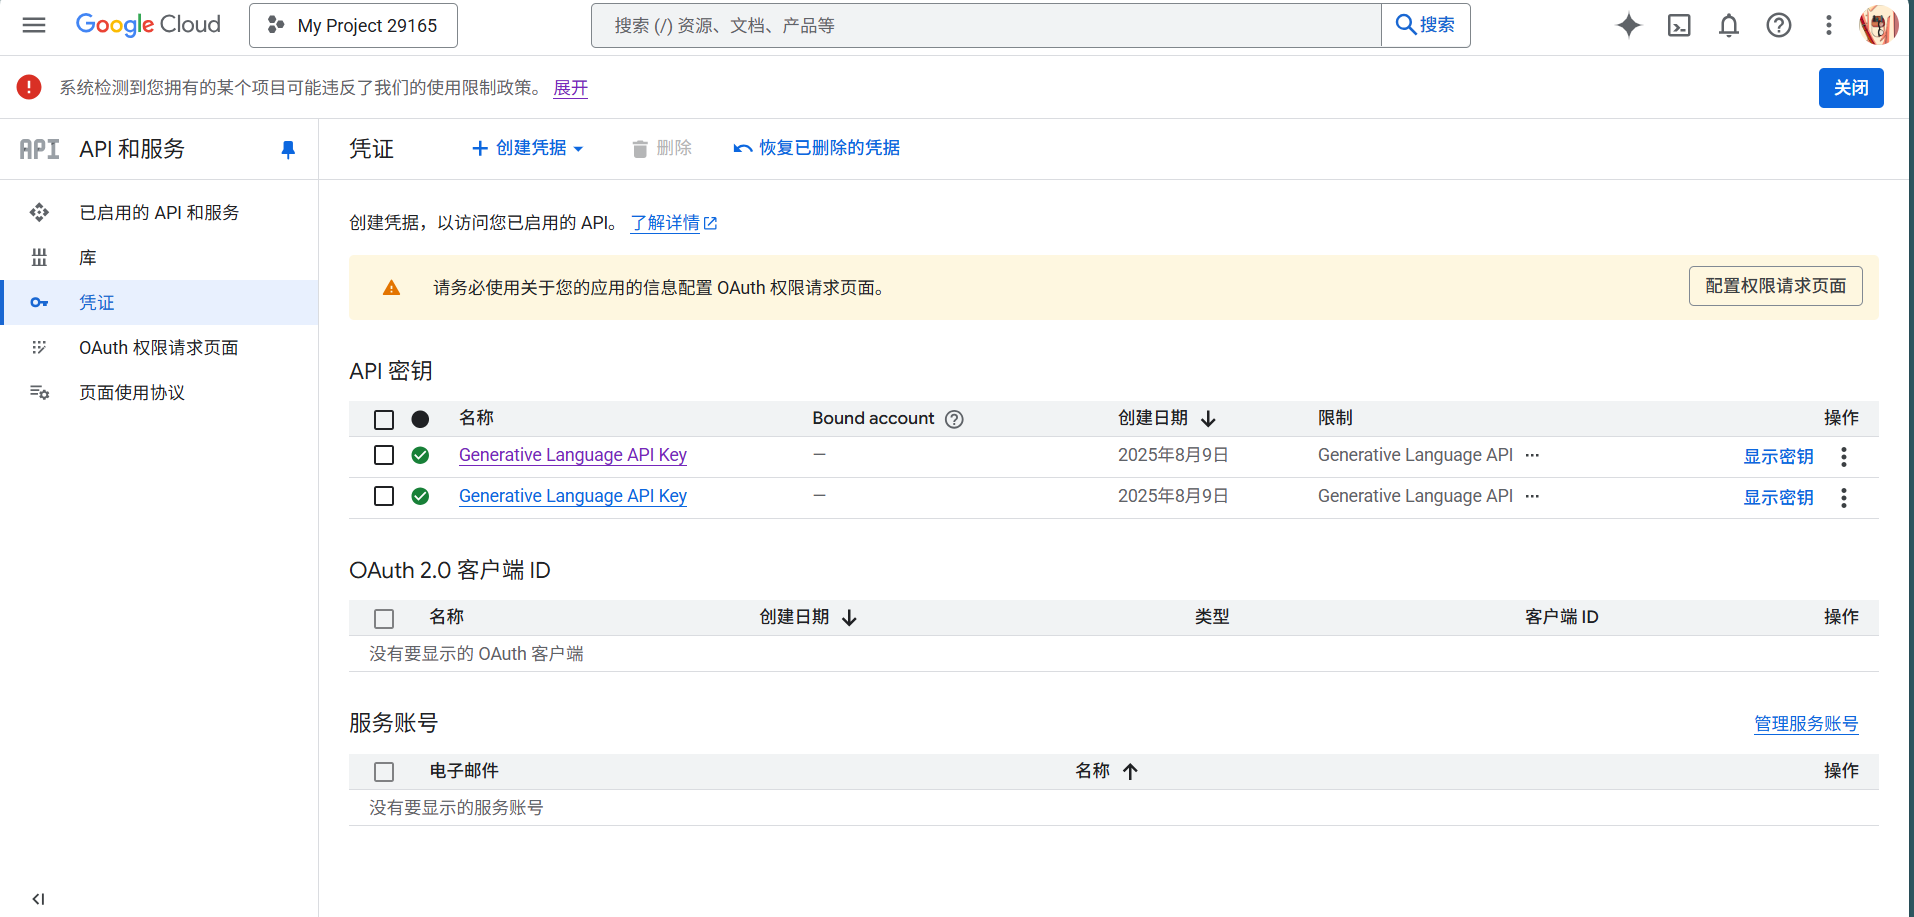
Task: Check the first Generative Language API Key row
Action: click(384, 455)
